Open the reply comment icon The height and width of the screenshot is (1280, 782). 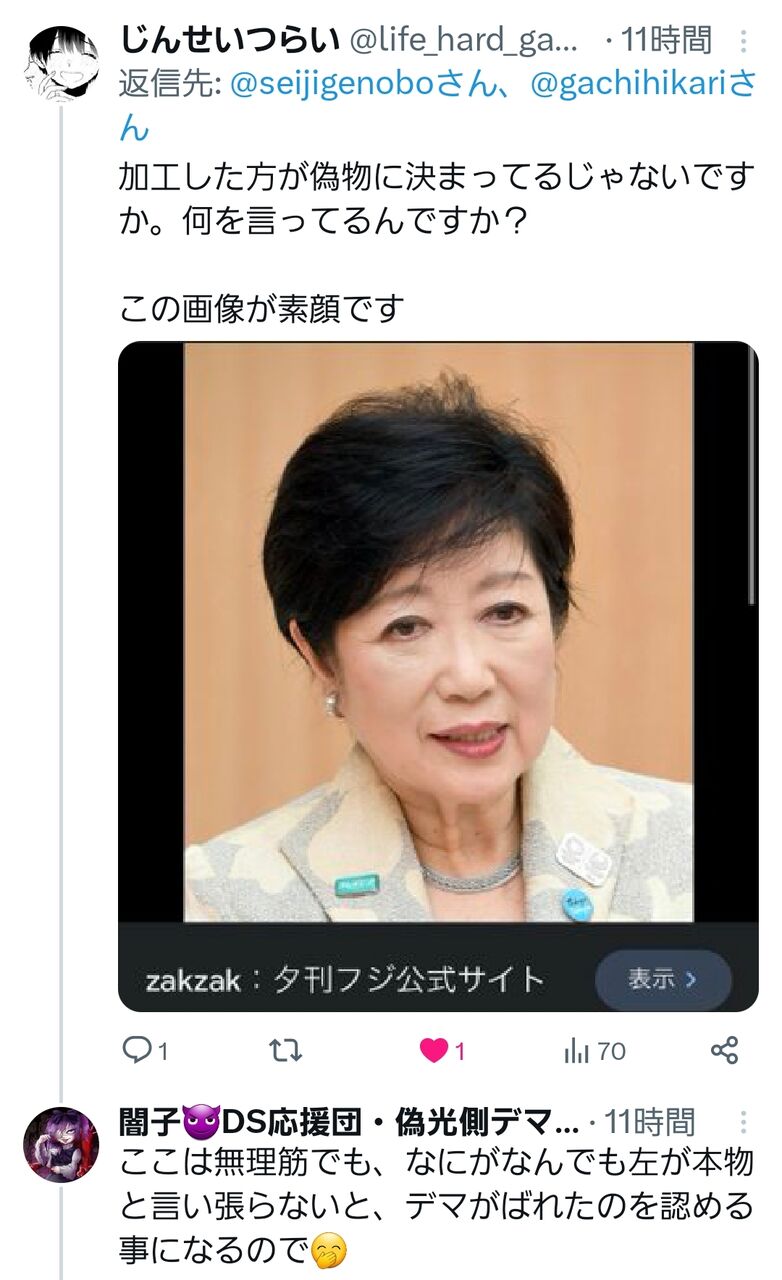coord(135,1050)
